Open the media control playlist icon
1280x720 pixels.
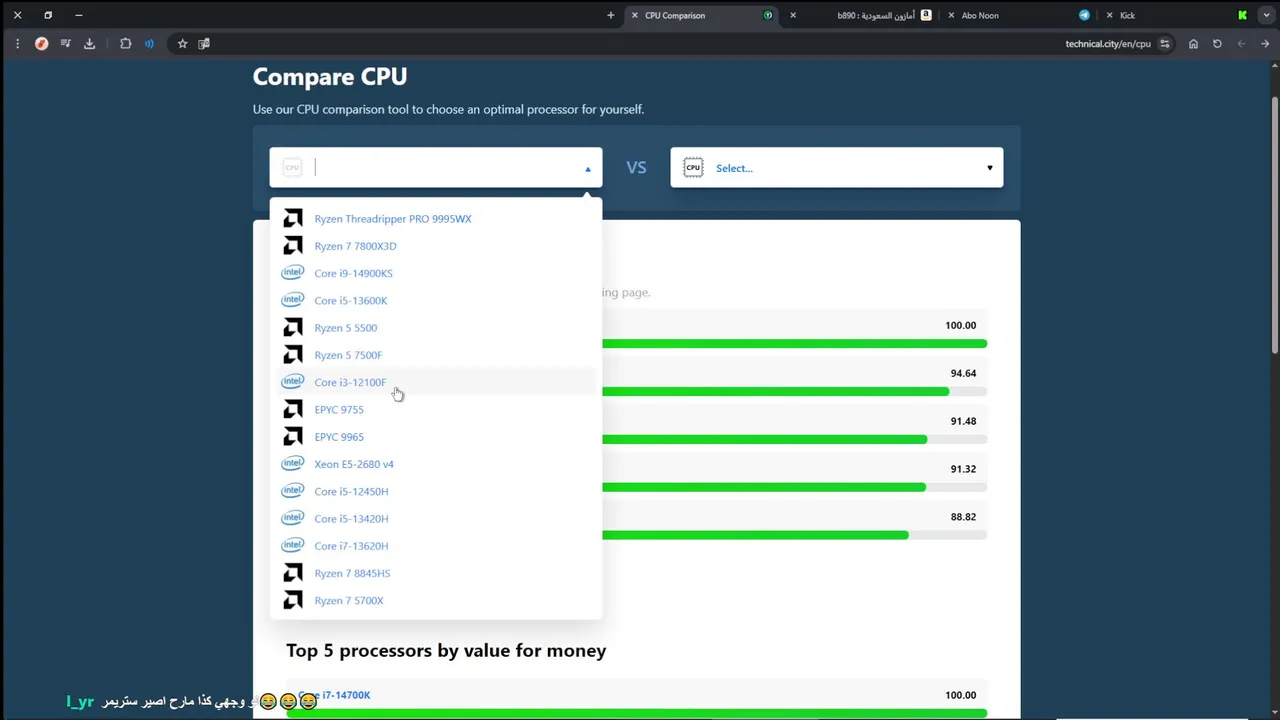point(65,44)
